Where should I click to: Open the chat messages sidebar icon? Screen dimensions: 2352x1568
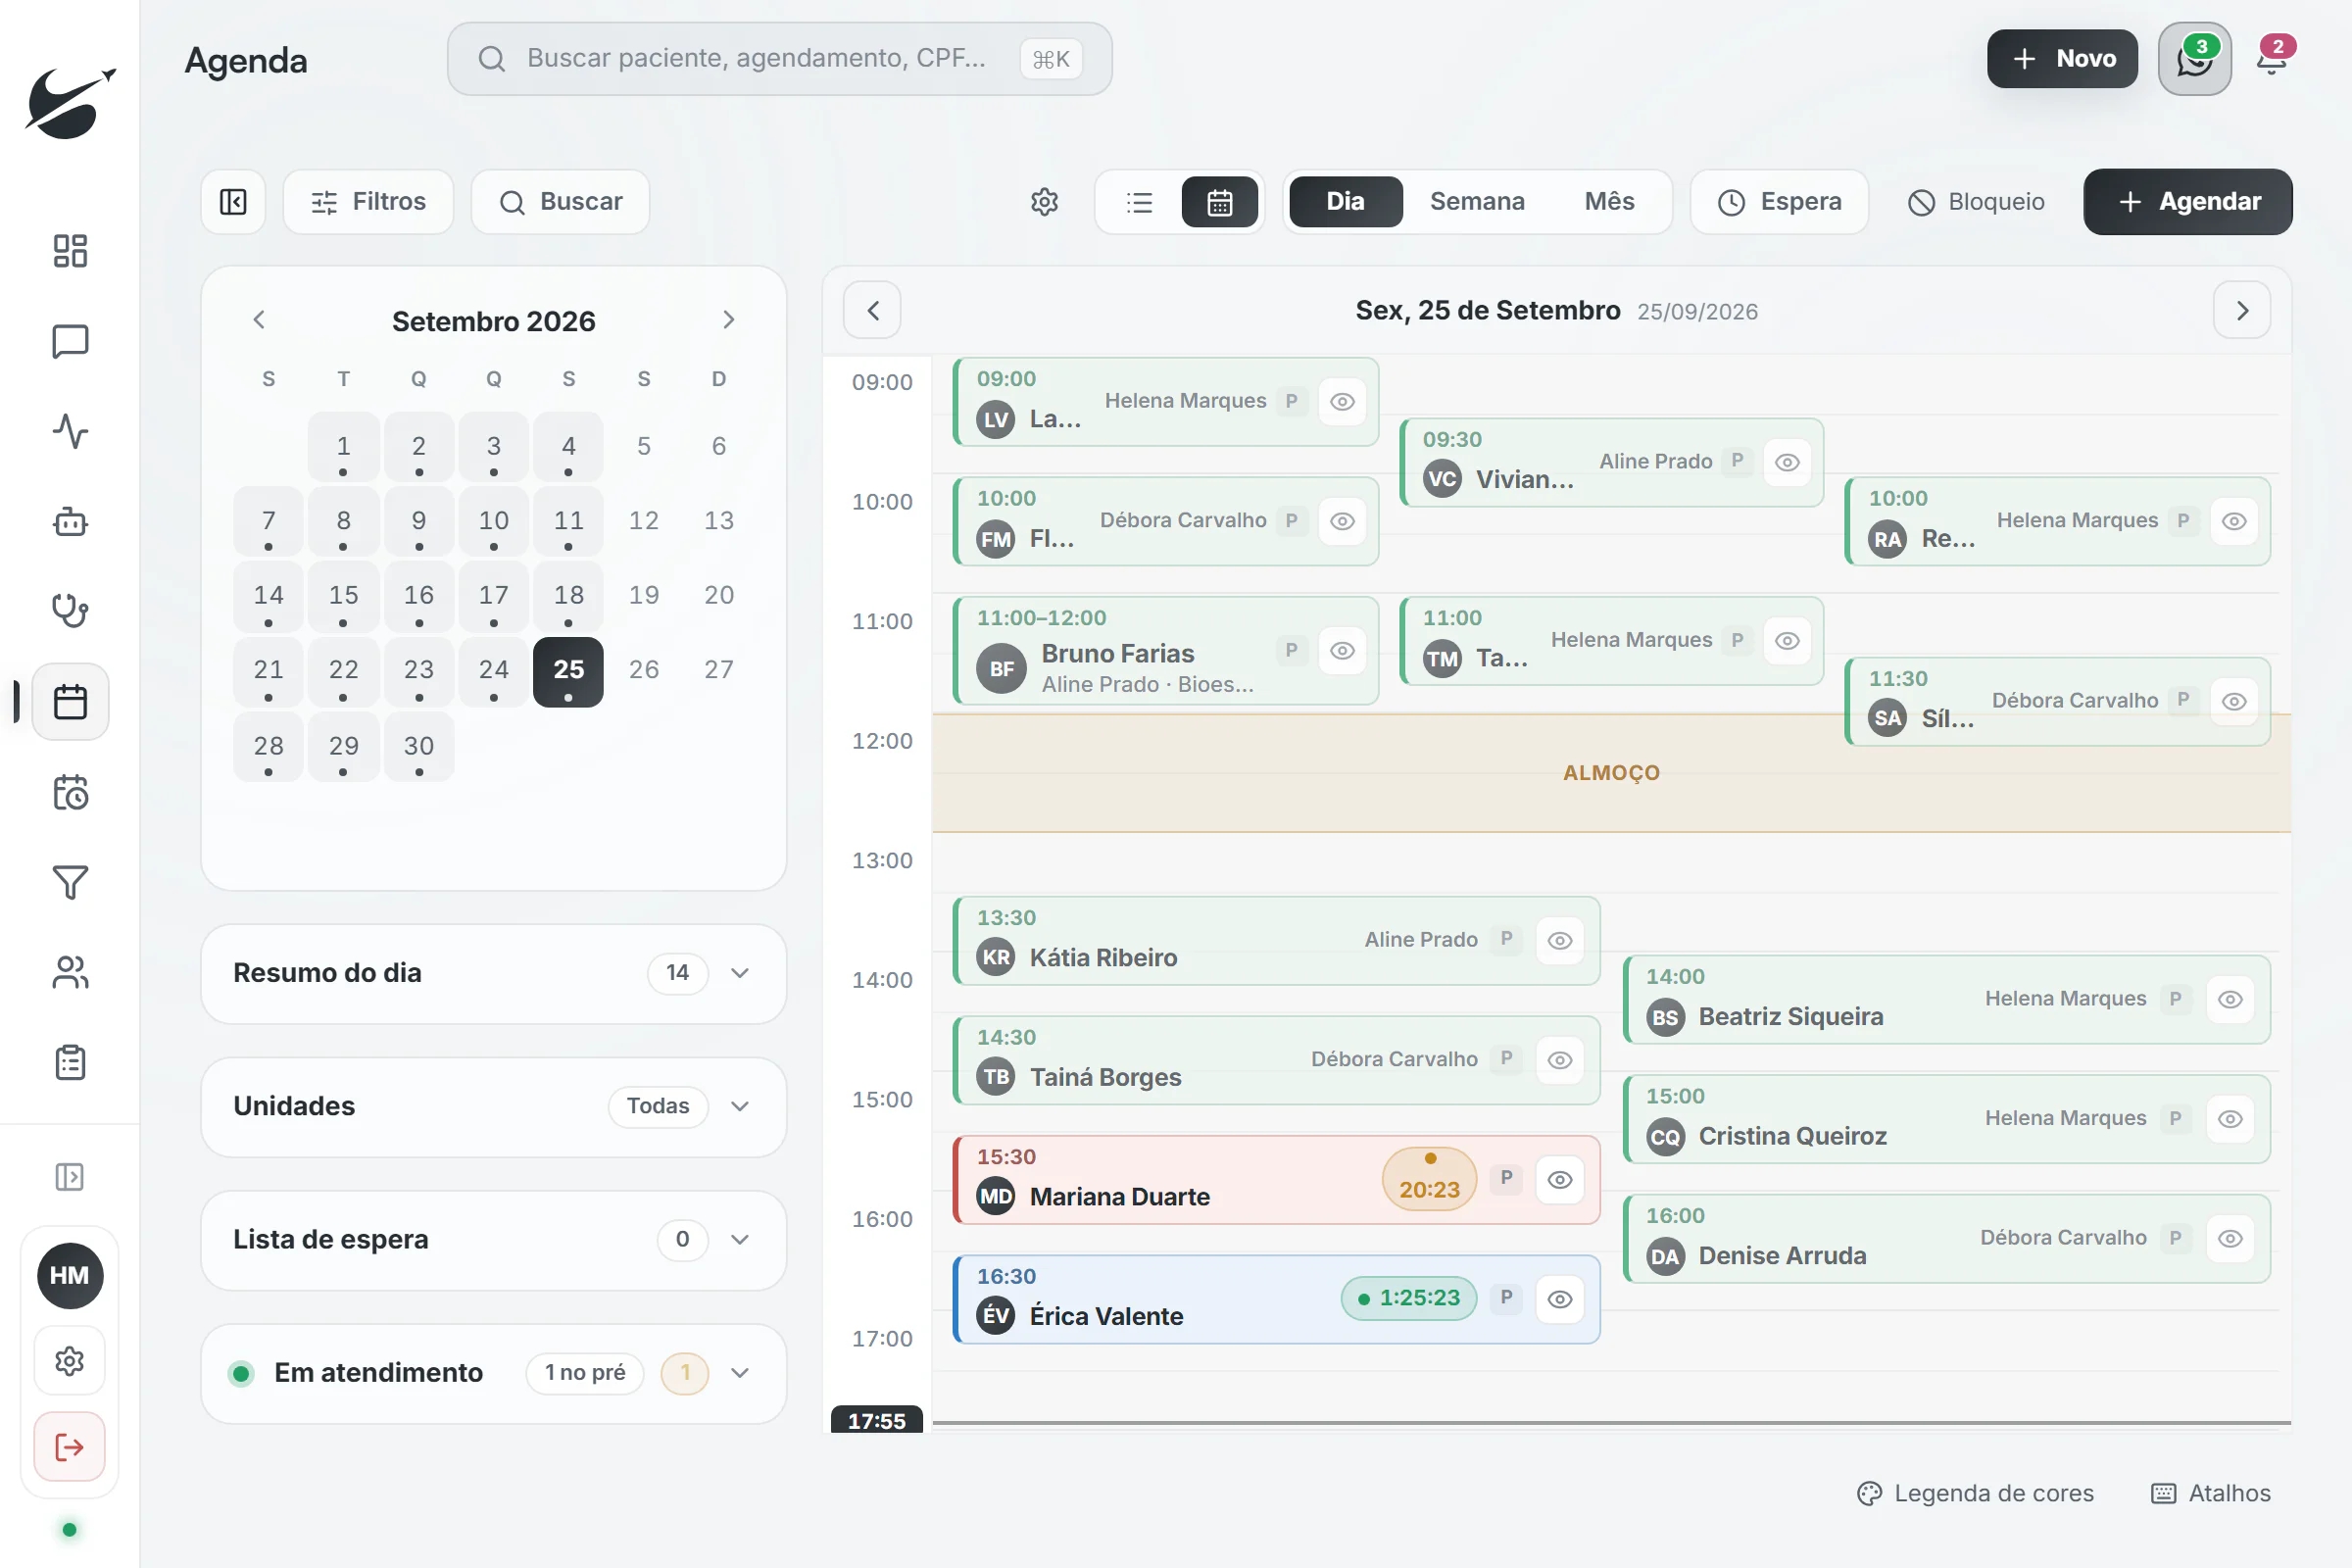tap(70, 341)
